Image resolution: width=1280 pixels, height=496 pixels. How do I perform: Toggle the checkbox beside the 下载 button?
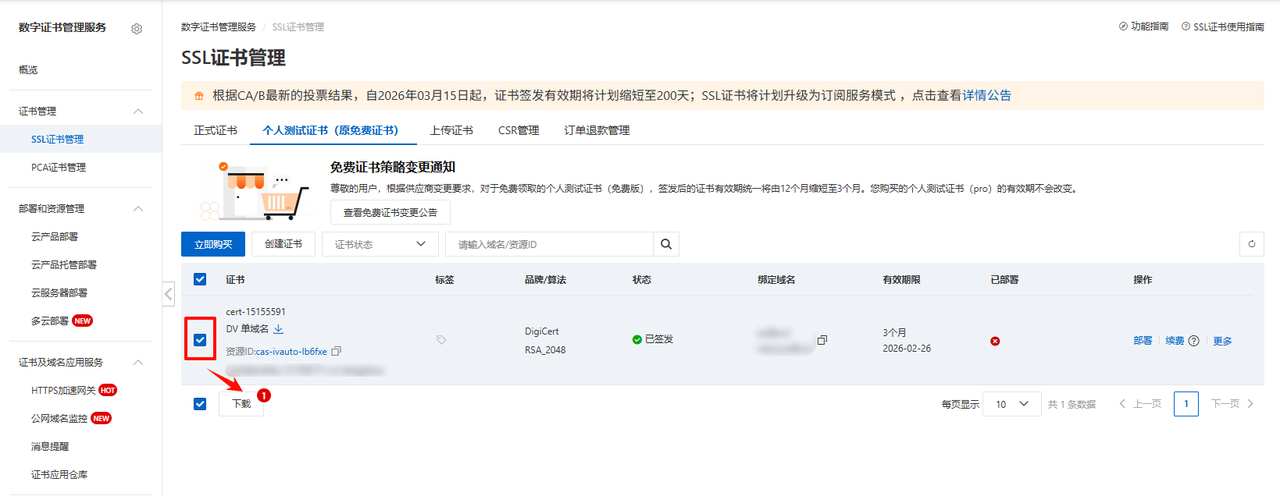(200, 404)
